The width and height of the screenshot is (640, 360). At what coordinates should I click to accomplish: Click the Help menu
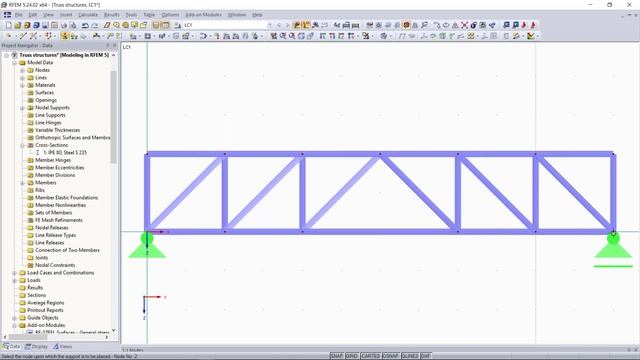257,15
